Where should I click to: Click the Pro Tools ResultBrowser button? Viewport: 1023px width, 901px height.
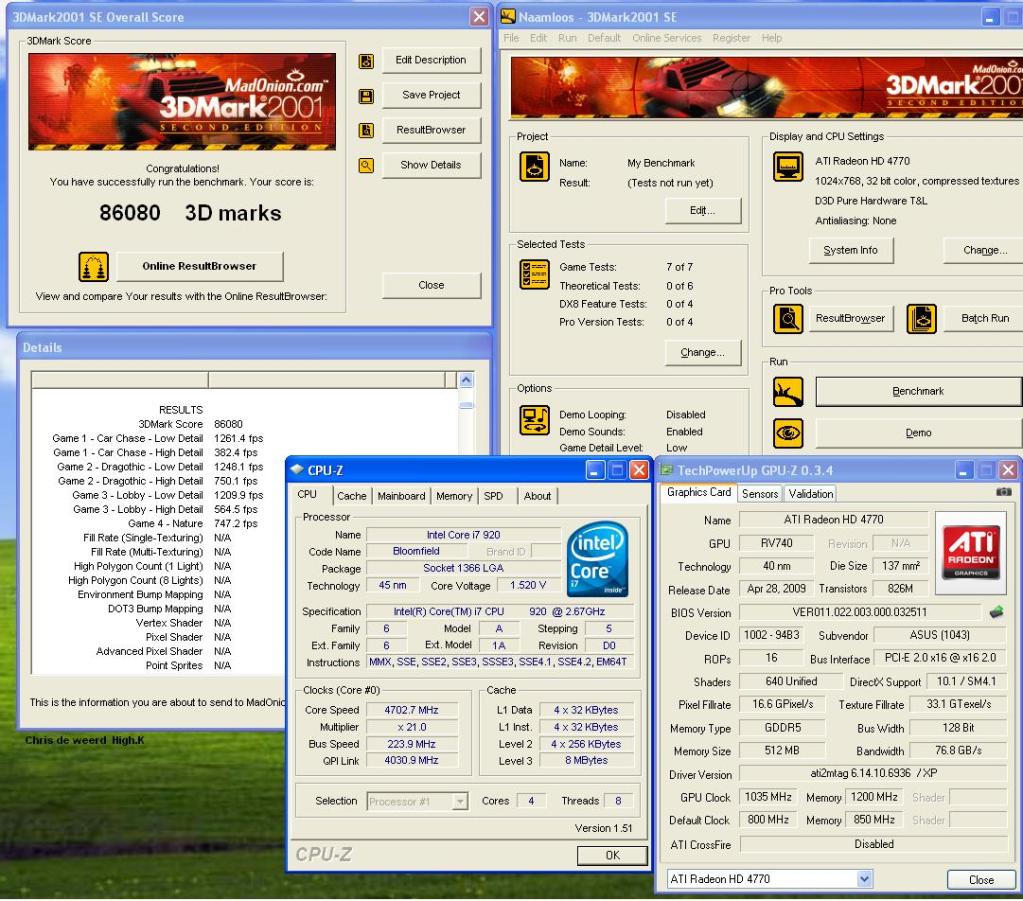tap(850, 318)
